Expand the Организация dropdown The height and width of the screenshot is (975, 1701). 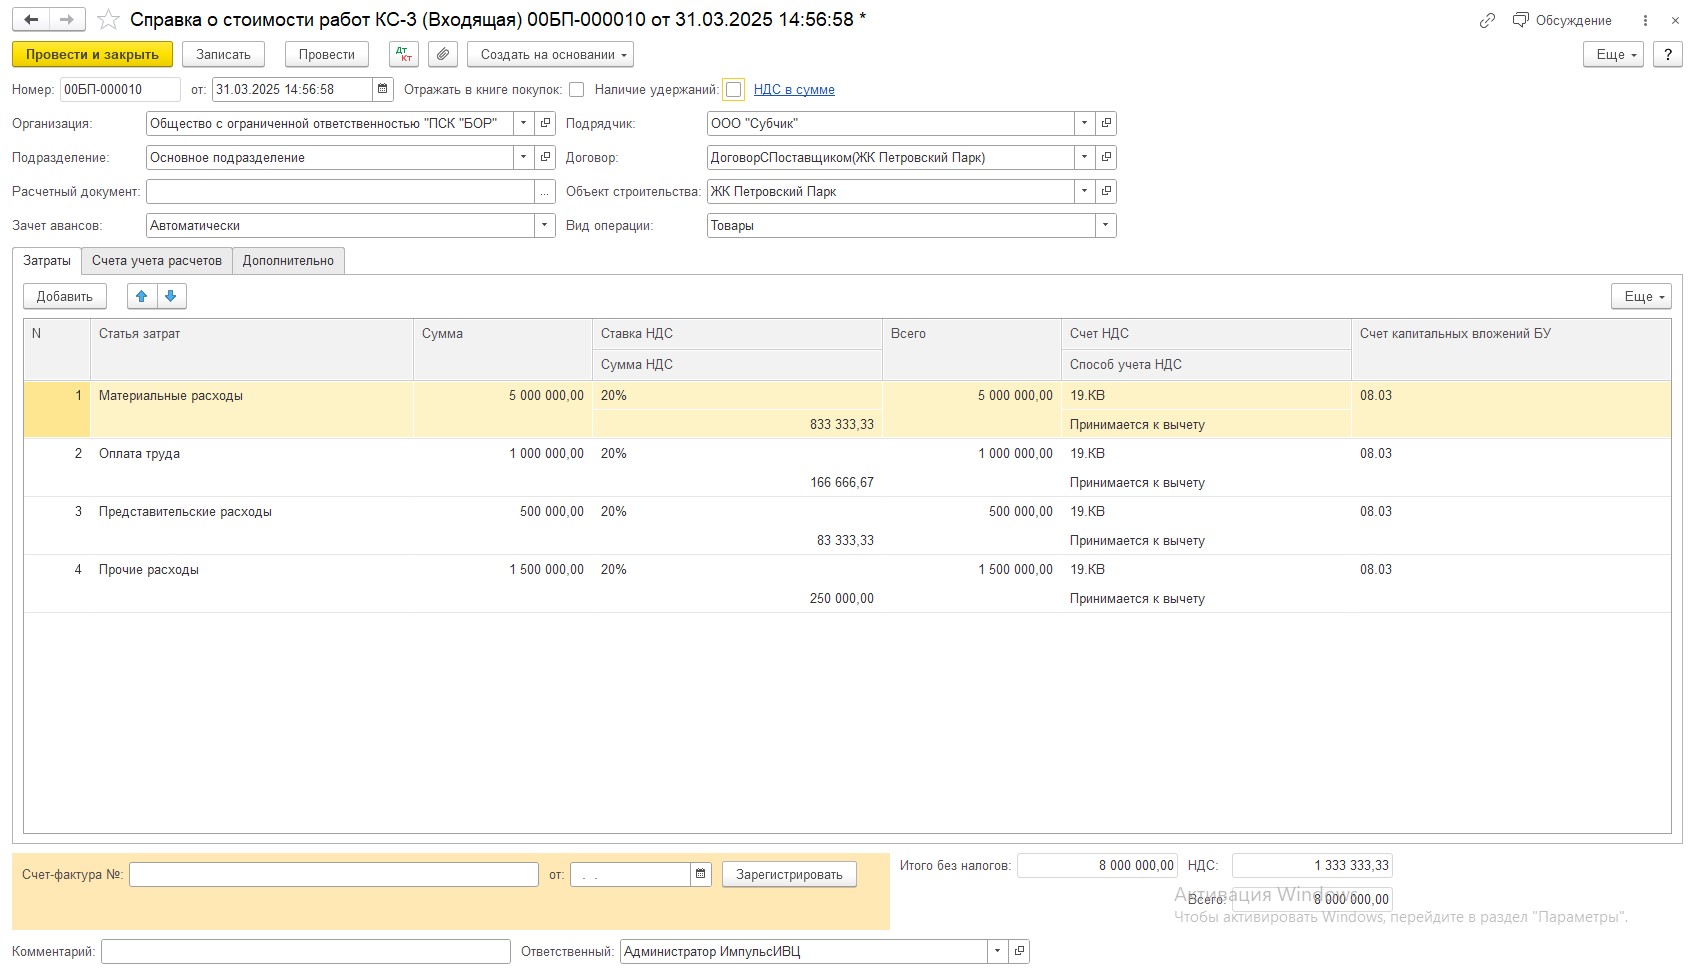coord(524,124)
